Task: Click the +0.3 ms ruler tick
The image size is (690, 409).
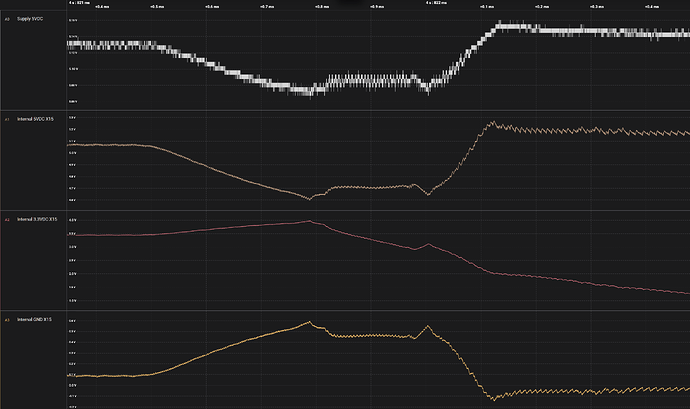Action: (597, 4)
